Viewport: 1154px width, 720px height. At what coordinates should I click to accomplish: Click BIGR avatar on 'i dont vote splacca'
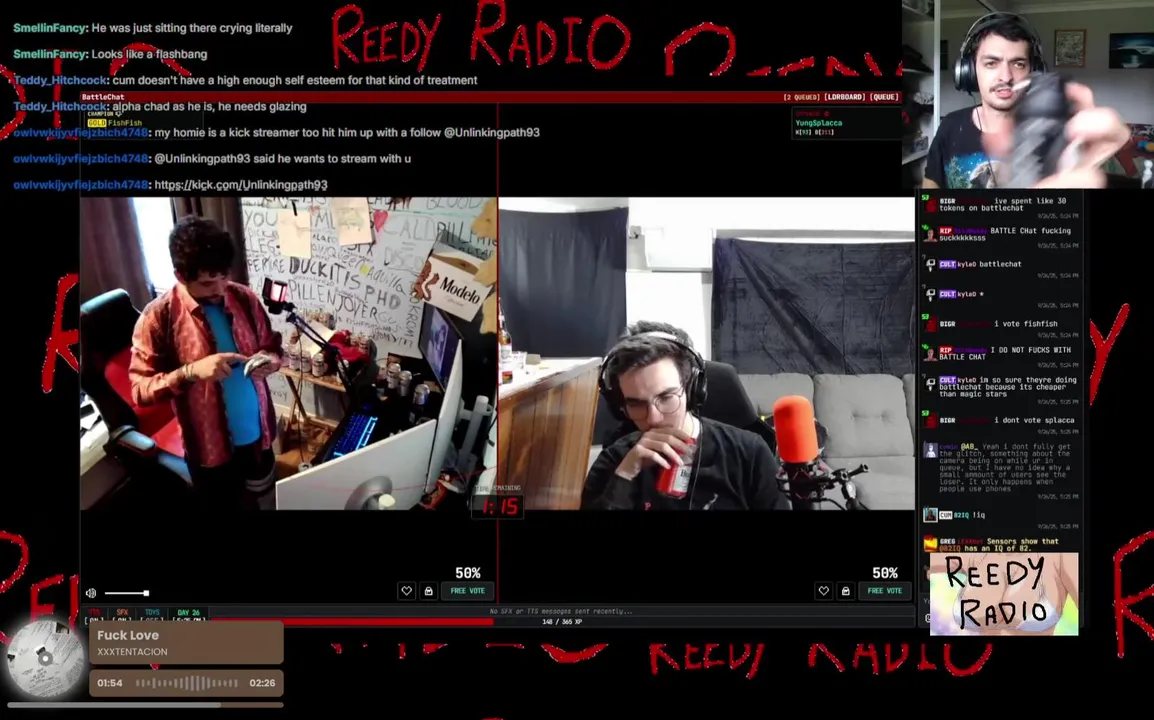tap(930, 420)
